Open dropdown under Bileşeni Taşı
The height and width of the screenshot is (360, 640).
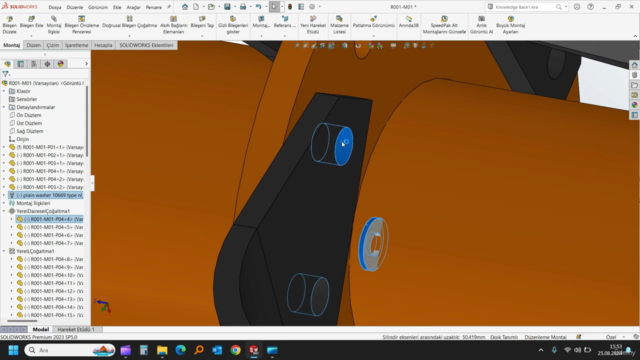click(x=202, y=36)
